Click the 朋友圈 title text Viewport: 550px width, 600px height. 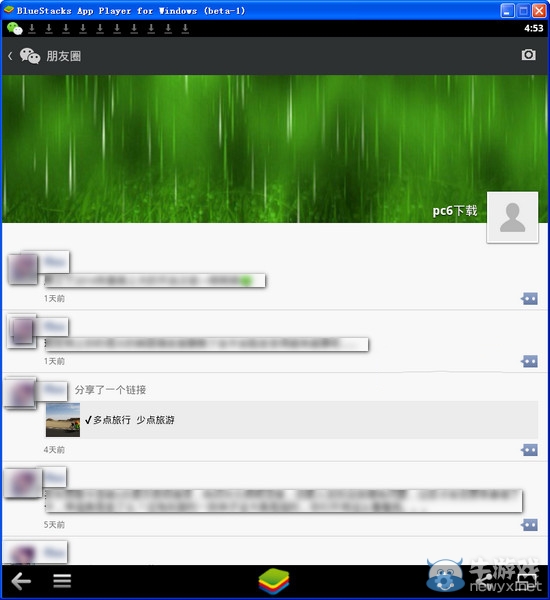[x=64, y=56]
